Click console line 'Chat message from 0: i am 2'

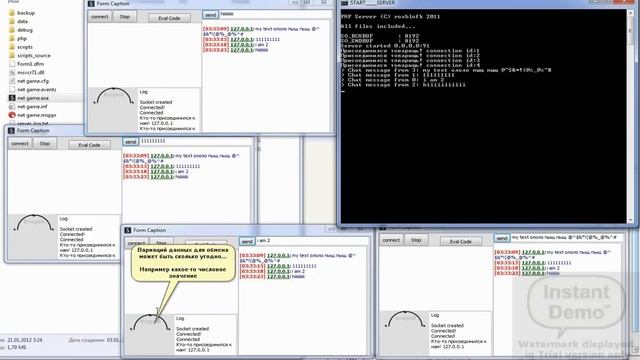(392, 80)
